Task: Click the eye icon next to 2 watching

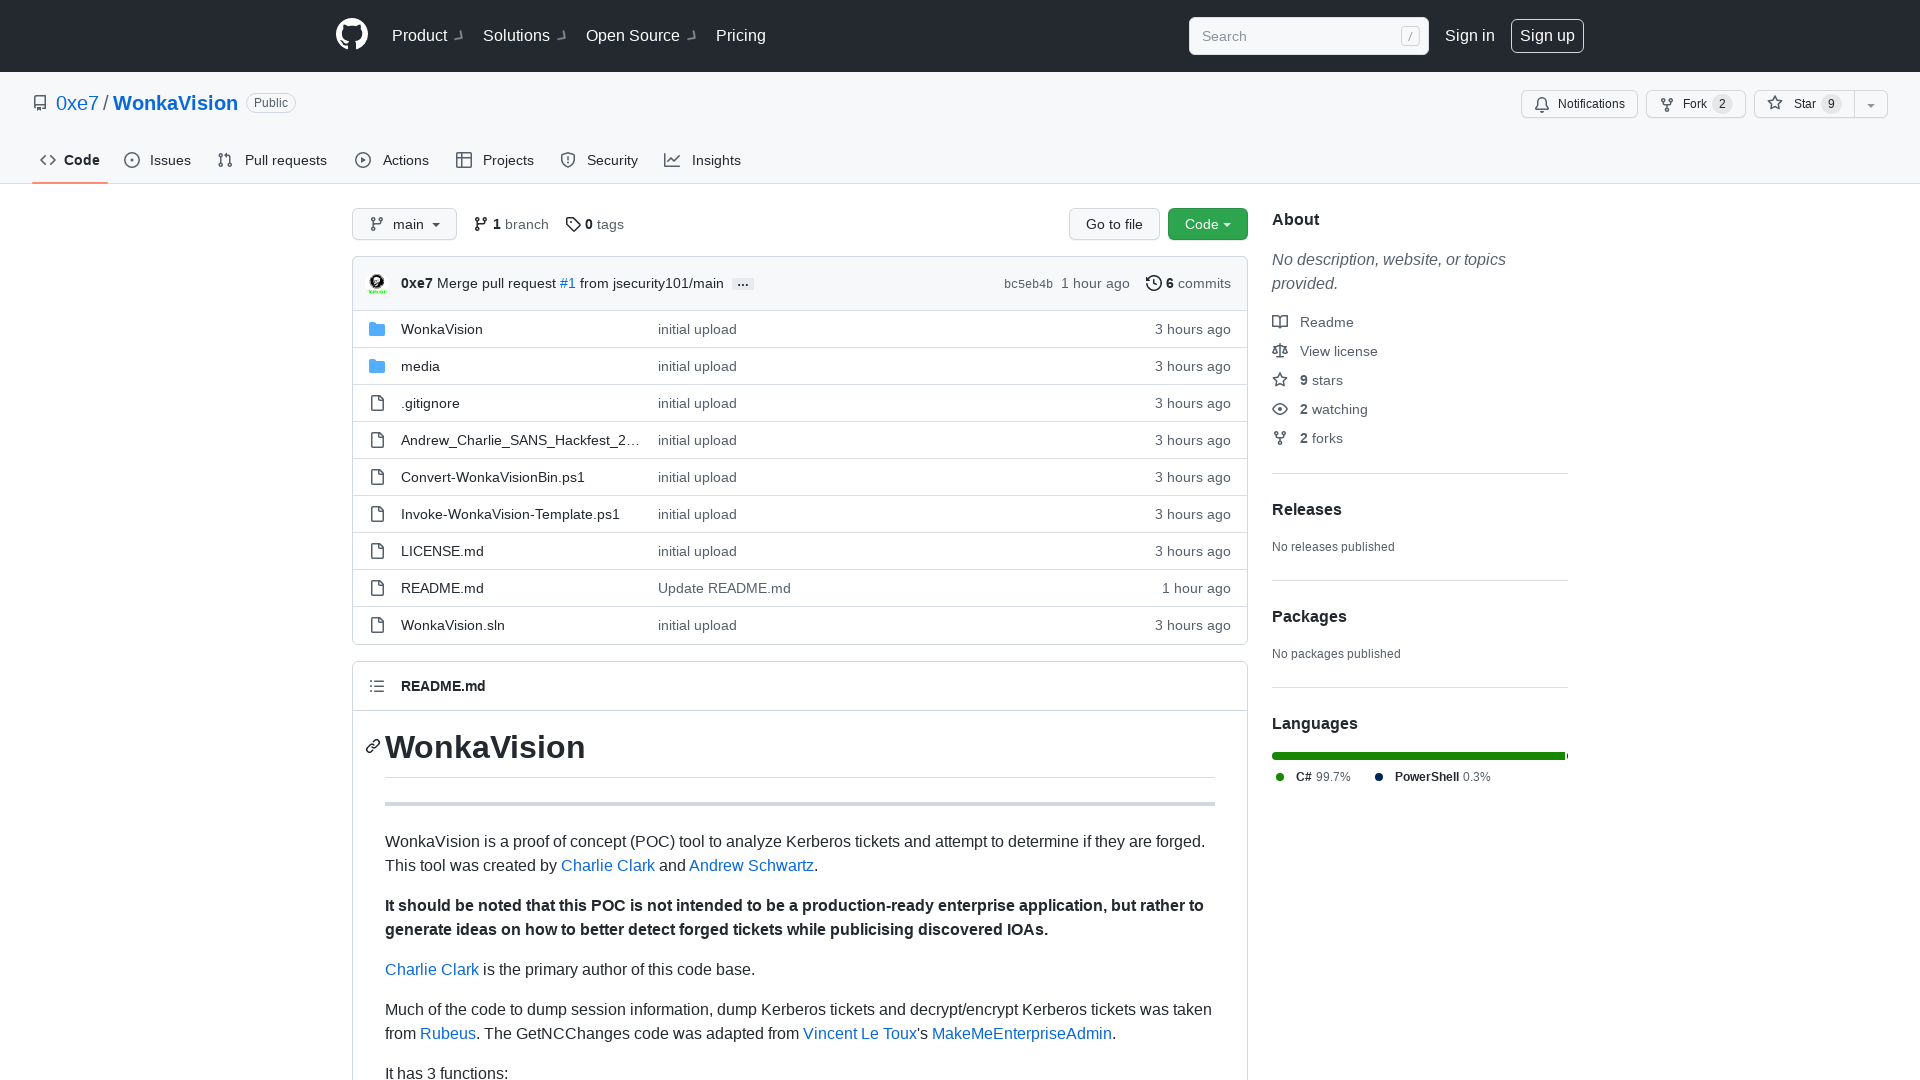Action: pyautogui.click(x=1280, y=409)
